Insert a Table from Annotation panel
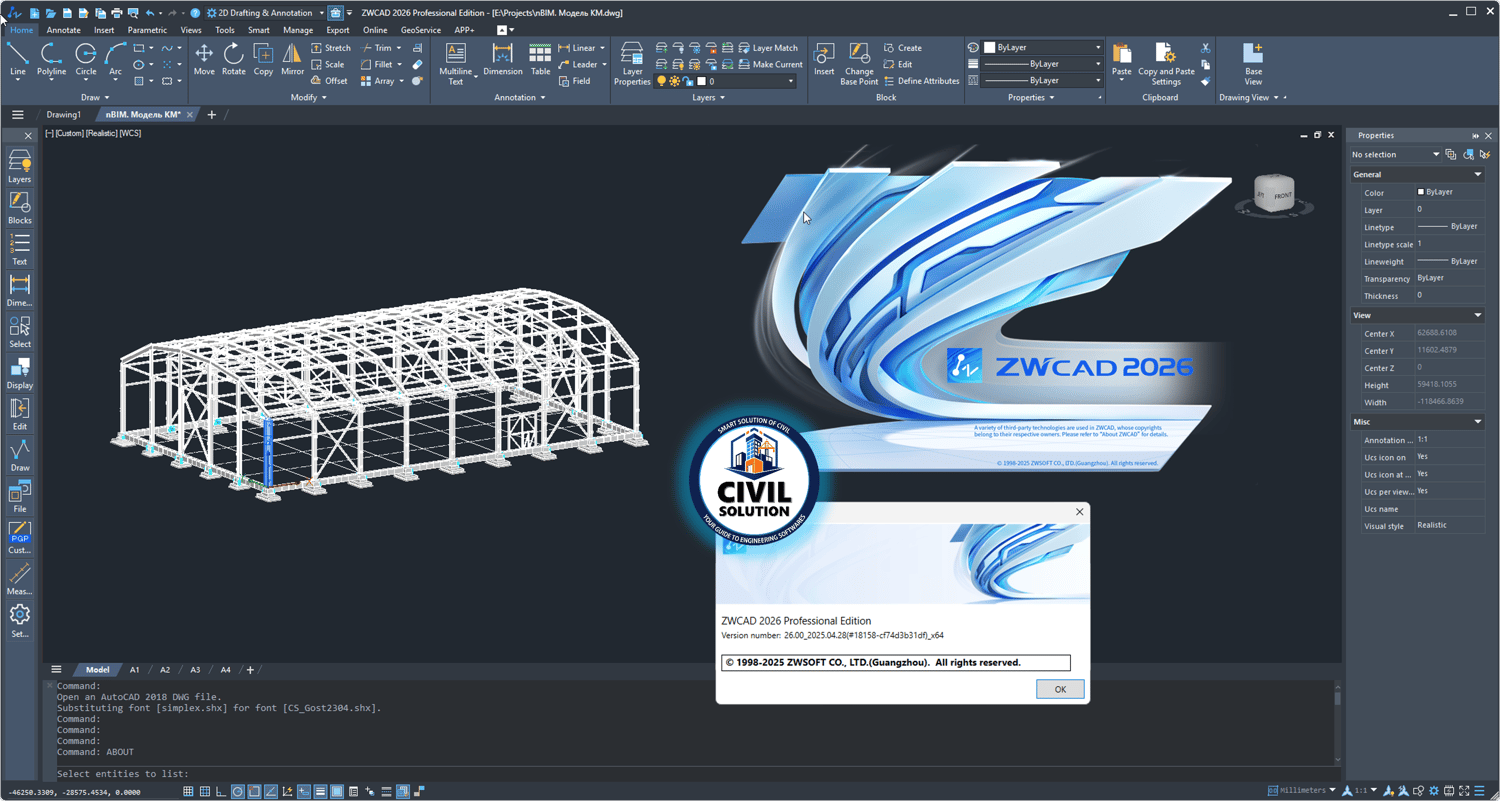This screenshot has height=801, width=1500. [x=540, y=59]
